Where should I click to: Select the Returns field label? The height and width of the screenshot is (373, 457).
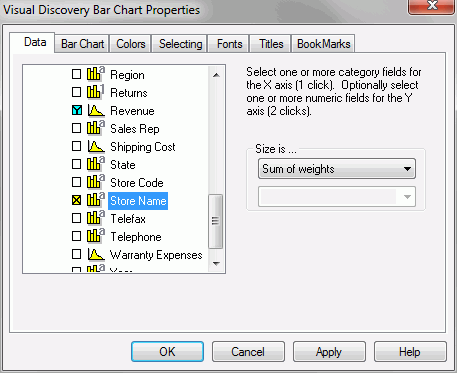[x=129, y=92]
